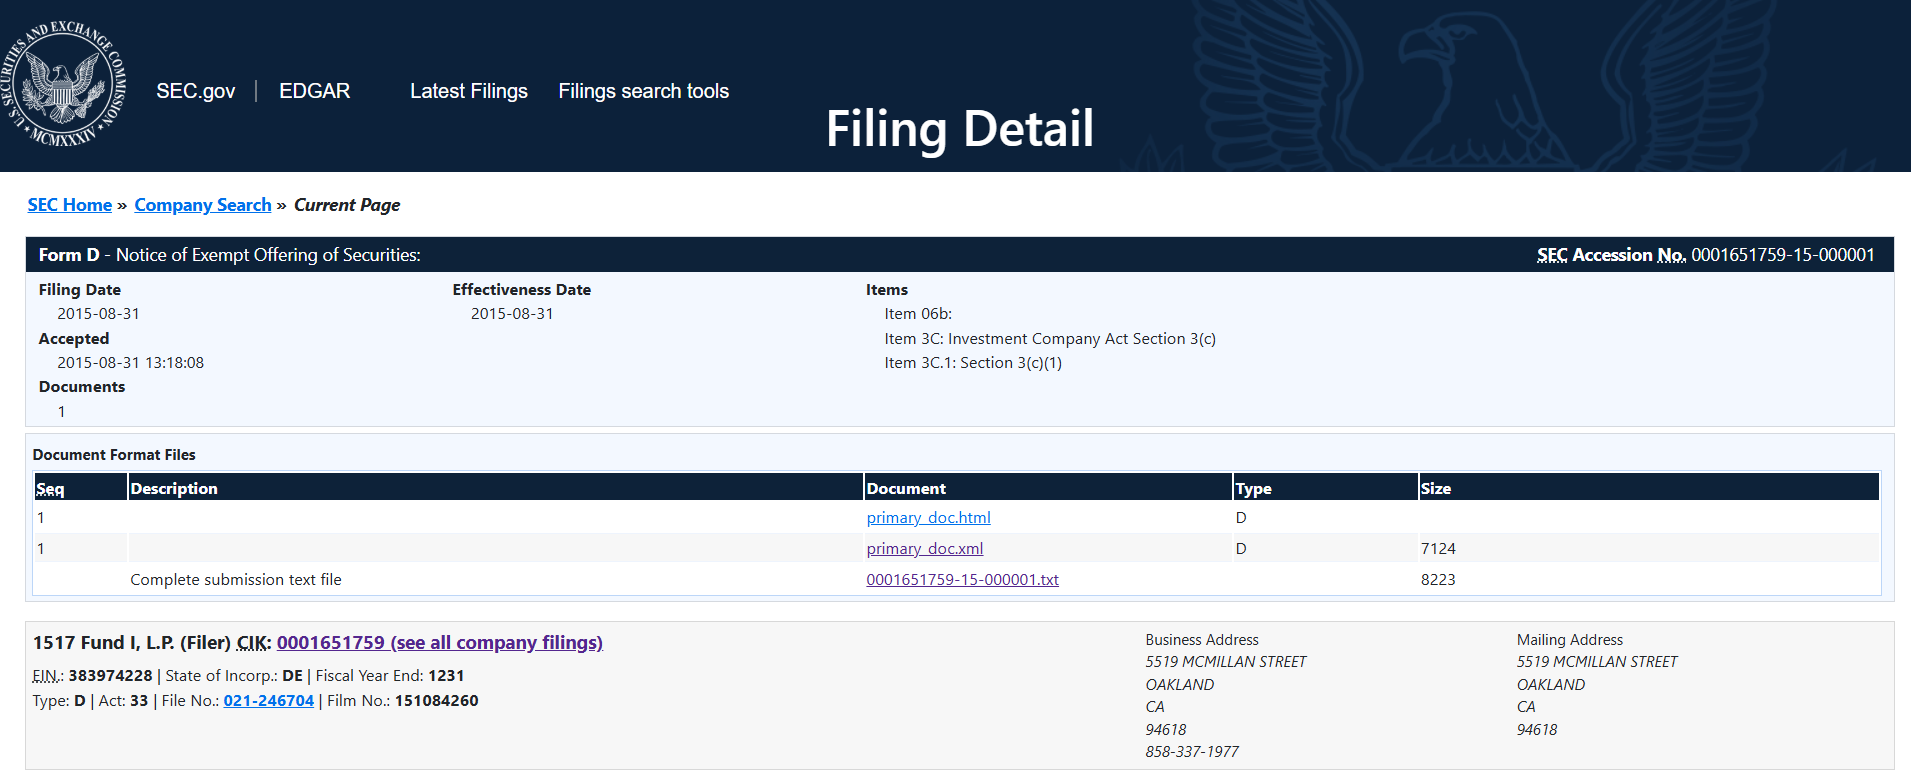This screenshot has width=1911, height=781.
Task: Open the complete submission text file 0001651759-15-000001.txt
Action: click(963, 580)
